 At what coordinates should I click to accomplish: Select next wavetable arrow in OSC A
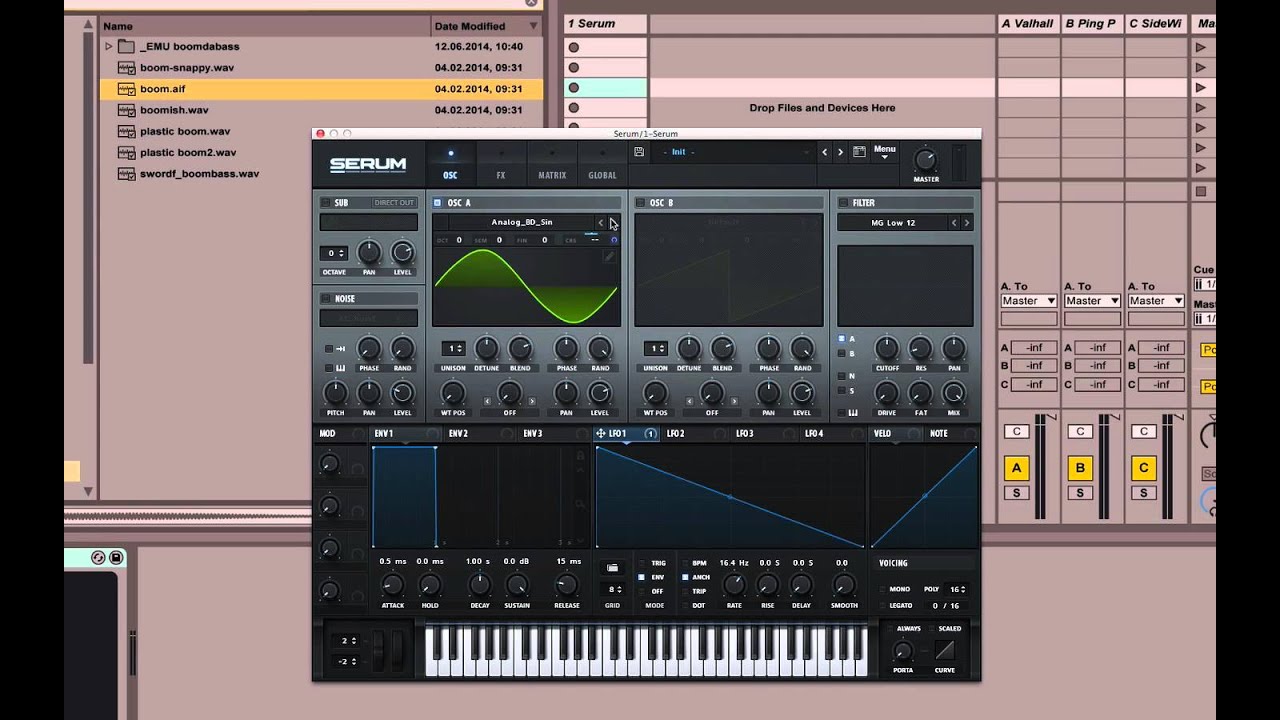point(613,223)
